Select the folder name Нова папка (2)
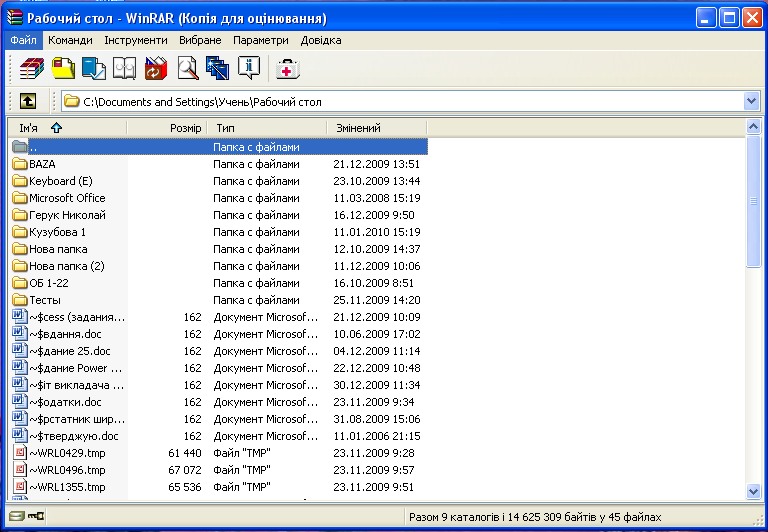768x532 pixels. [x=67, y=266]
